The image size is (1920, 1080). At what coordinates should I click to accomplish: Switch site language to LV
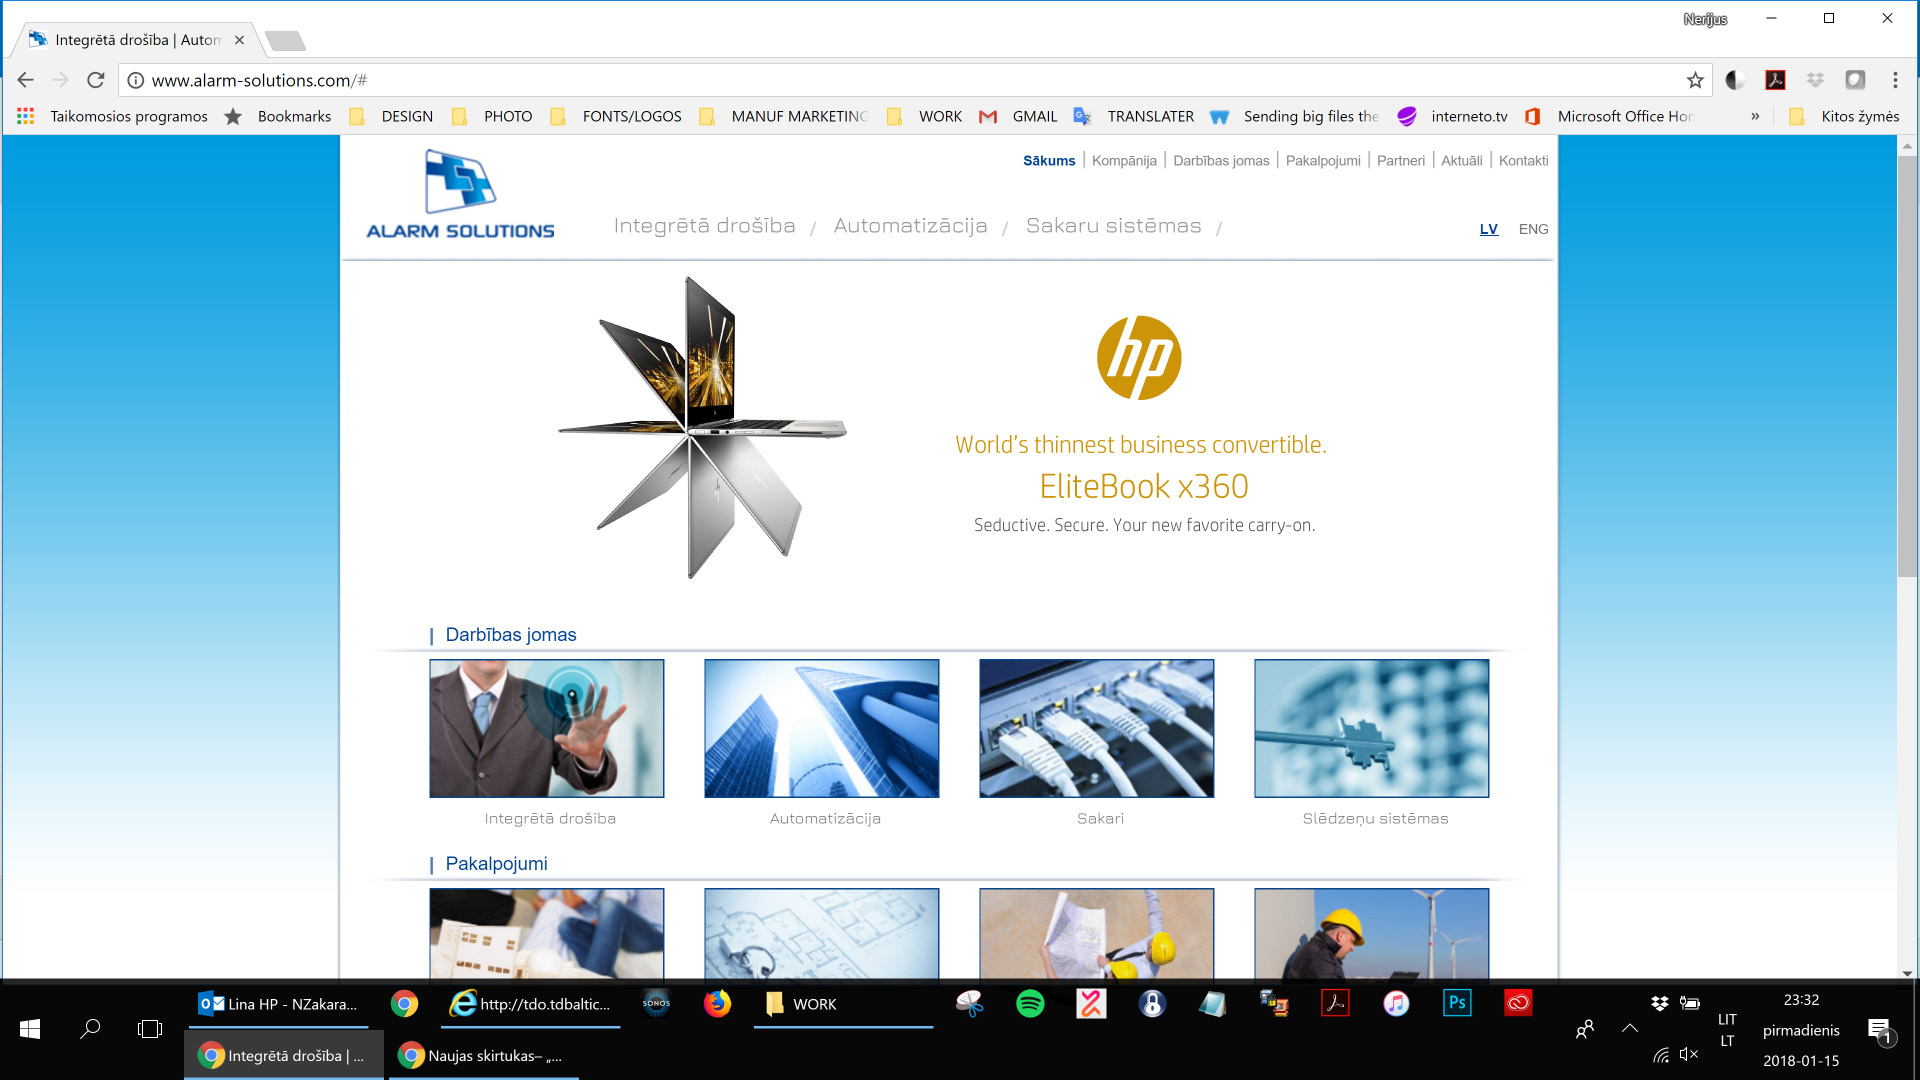pos(1489,229)
